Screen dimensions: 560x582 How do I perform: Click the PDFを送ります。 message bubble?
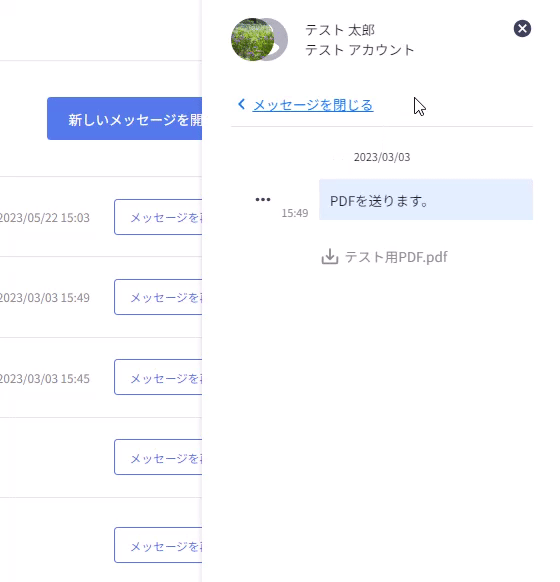(426, 200)
